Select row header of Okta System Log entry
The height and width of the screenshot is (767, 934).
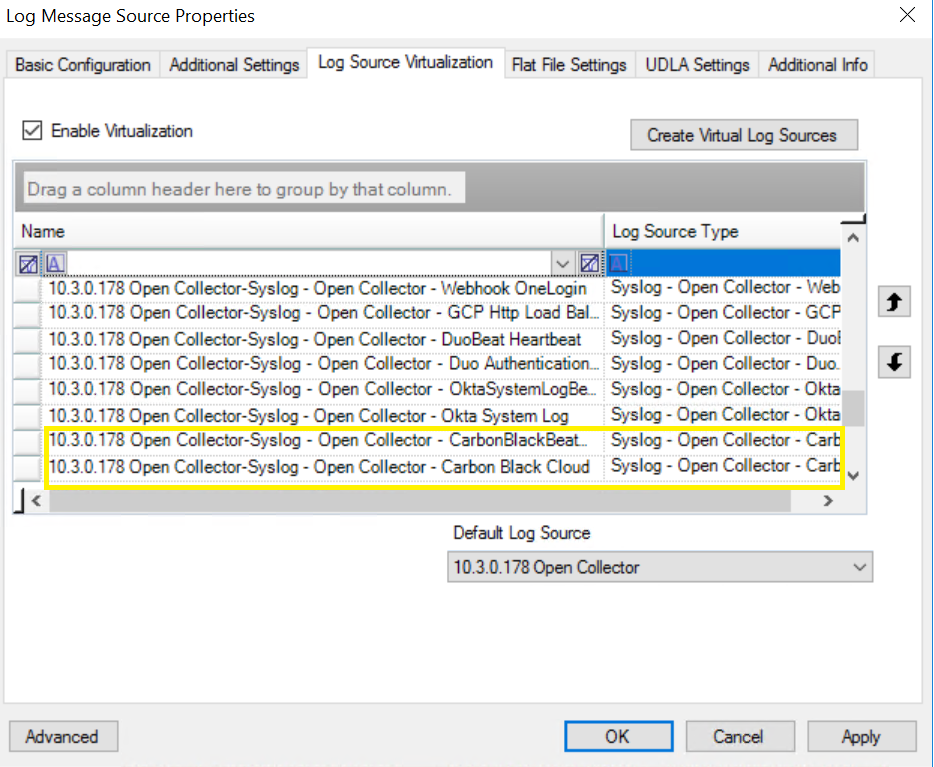pyautogui.click(x=30, y=415)
